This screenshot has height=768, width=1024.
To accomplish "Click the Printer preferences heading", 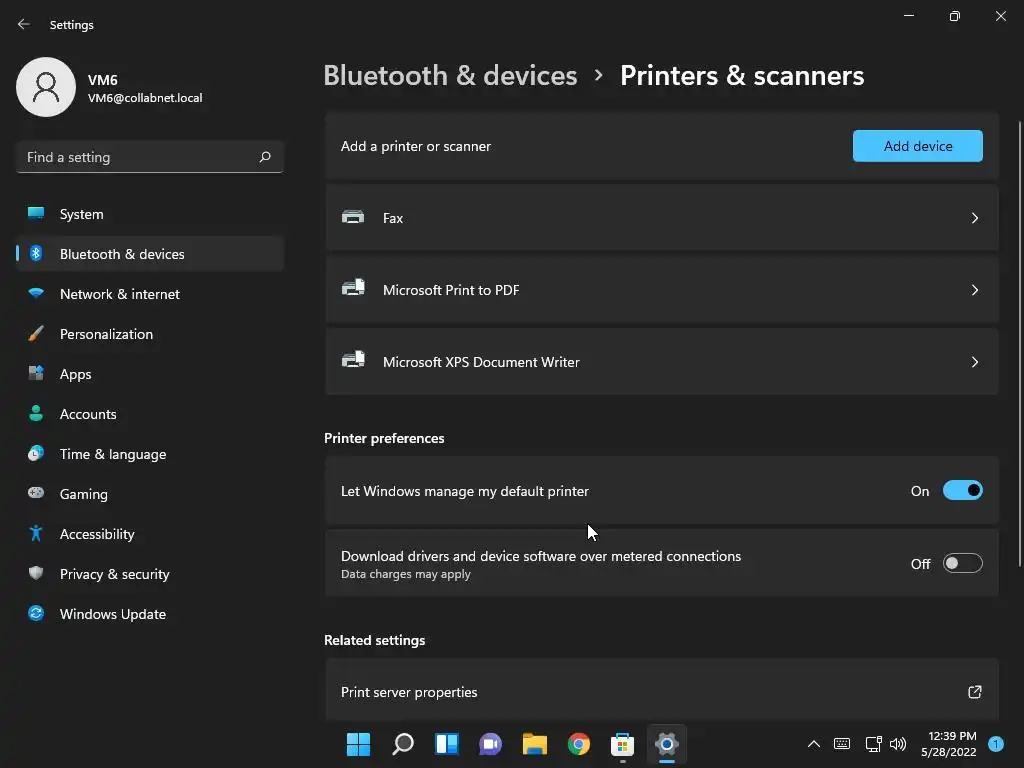I will tap(384, 438).
